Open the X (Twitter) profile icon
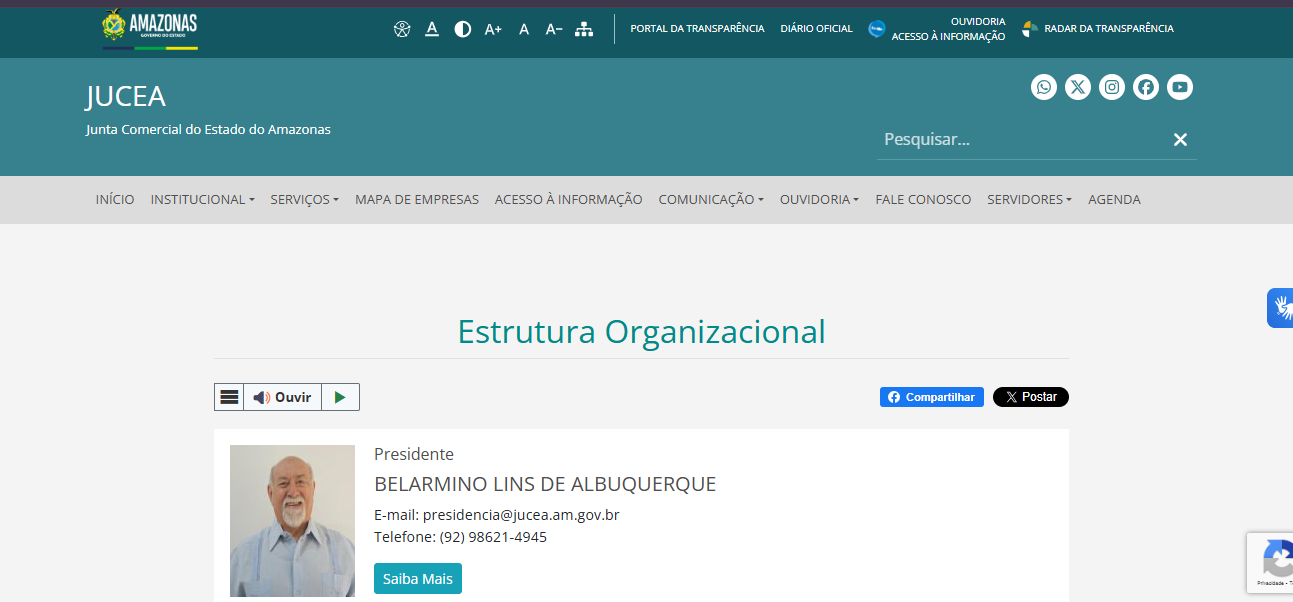Image resolution: width=1293 pixels, height=602 pixels. 1078,87
